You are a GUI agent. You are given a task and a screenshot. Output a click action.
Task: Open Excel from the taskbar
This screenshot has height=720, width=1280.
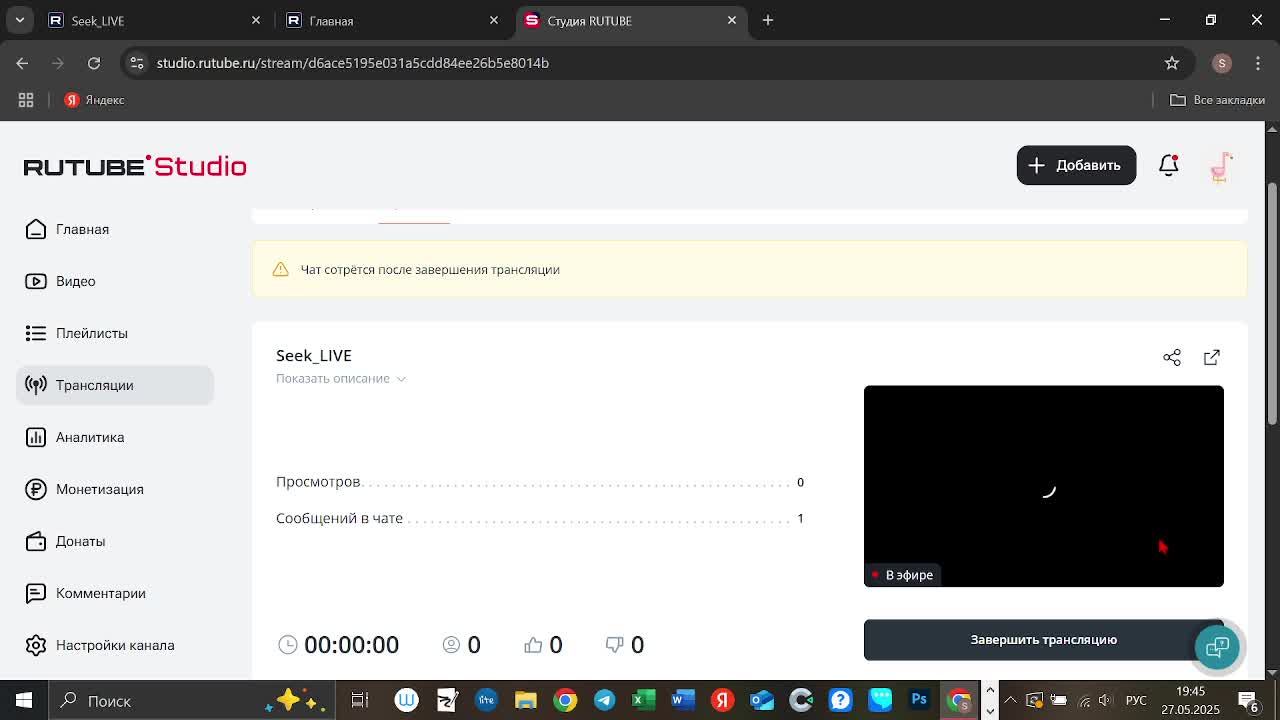pyautogui.click(x=643, y=701)
